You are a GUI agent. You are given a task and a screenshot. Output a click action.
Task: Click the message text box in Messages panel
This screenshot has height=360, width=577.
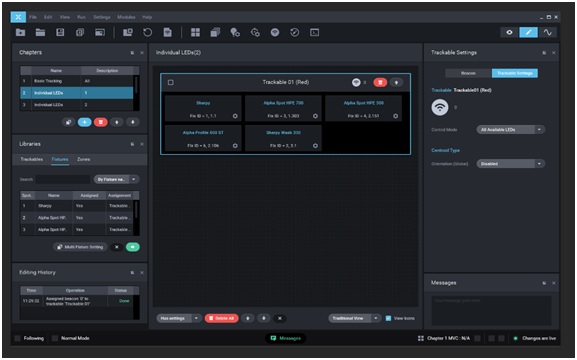[492, 311]
